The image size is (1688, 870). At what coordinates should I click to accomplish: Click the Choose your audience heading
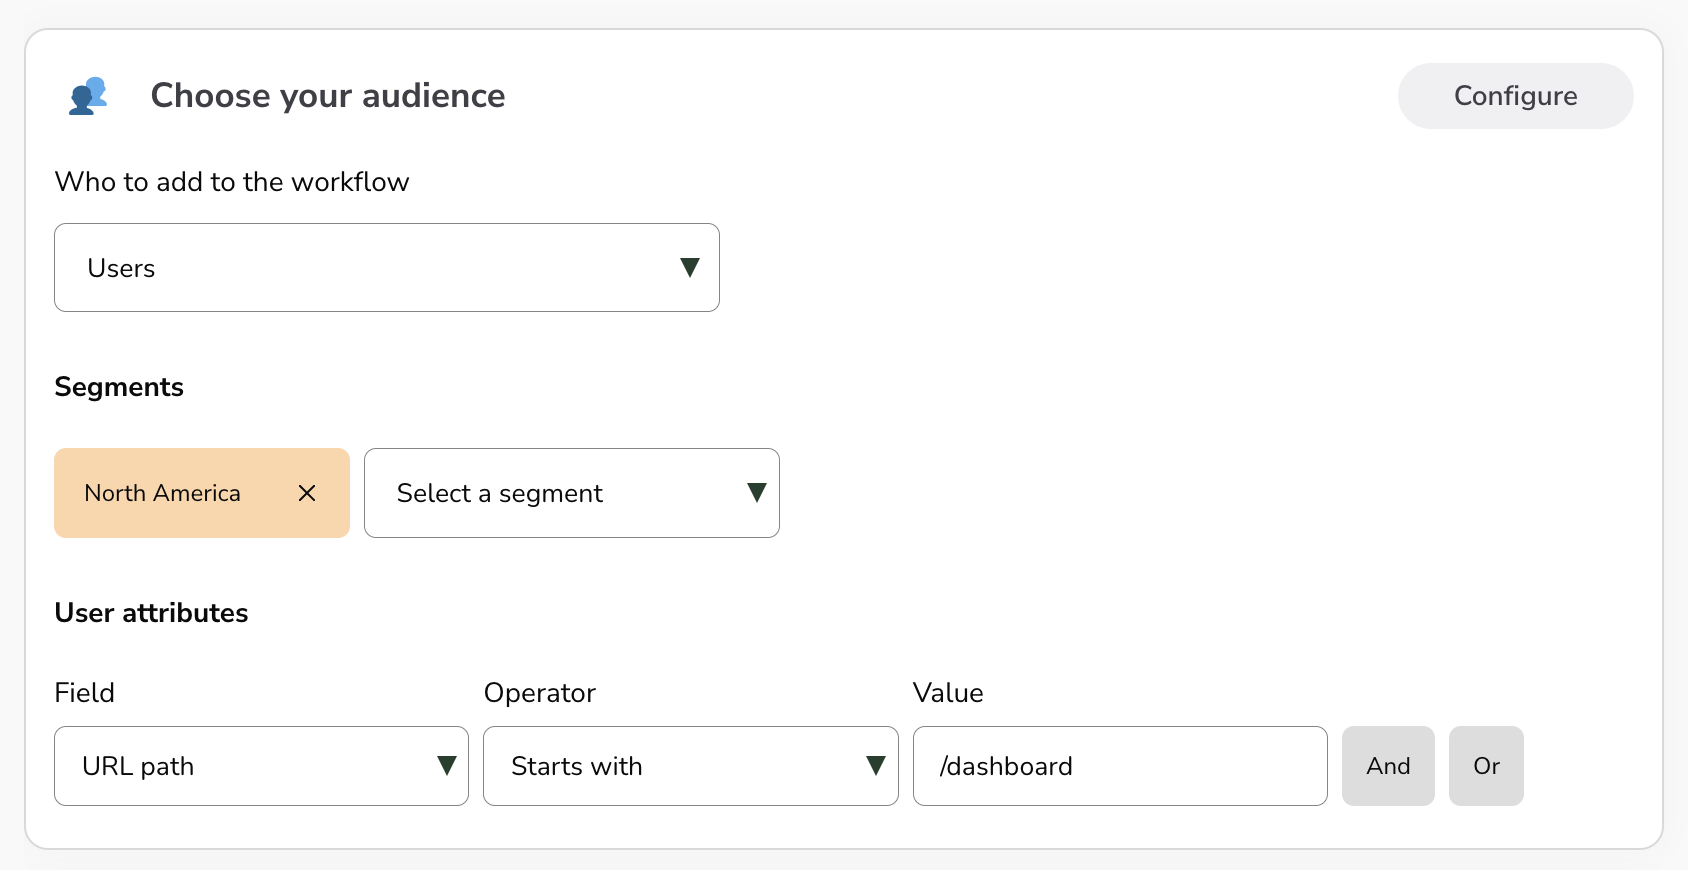click(328, 96)
